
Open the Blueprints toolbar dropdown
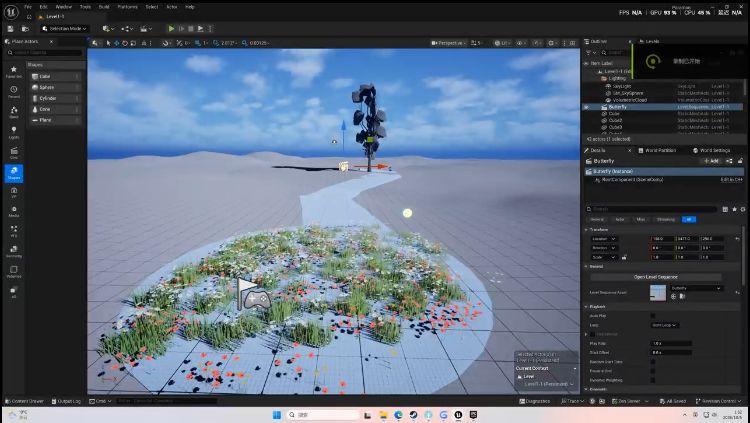coord(127,29)
